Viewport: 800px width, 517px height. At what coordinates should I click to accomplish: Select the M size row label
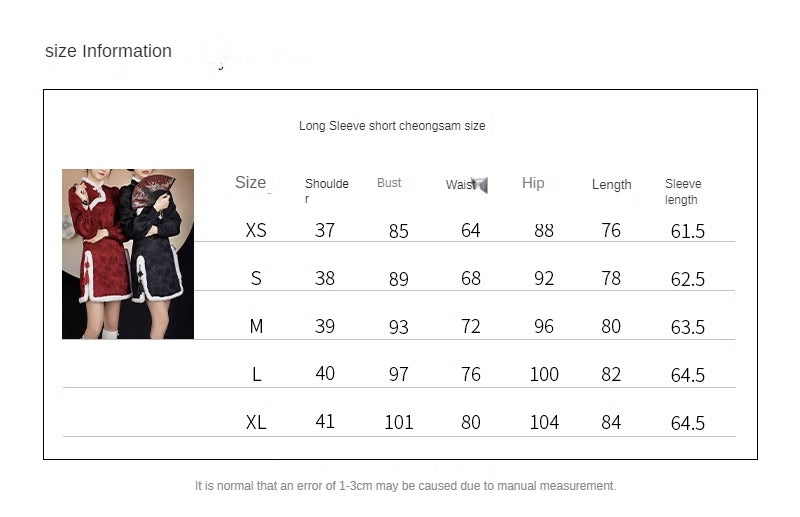pos(256,327)
